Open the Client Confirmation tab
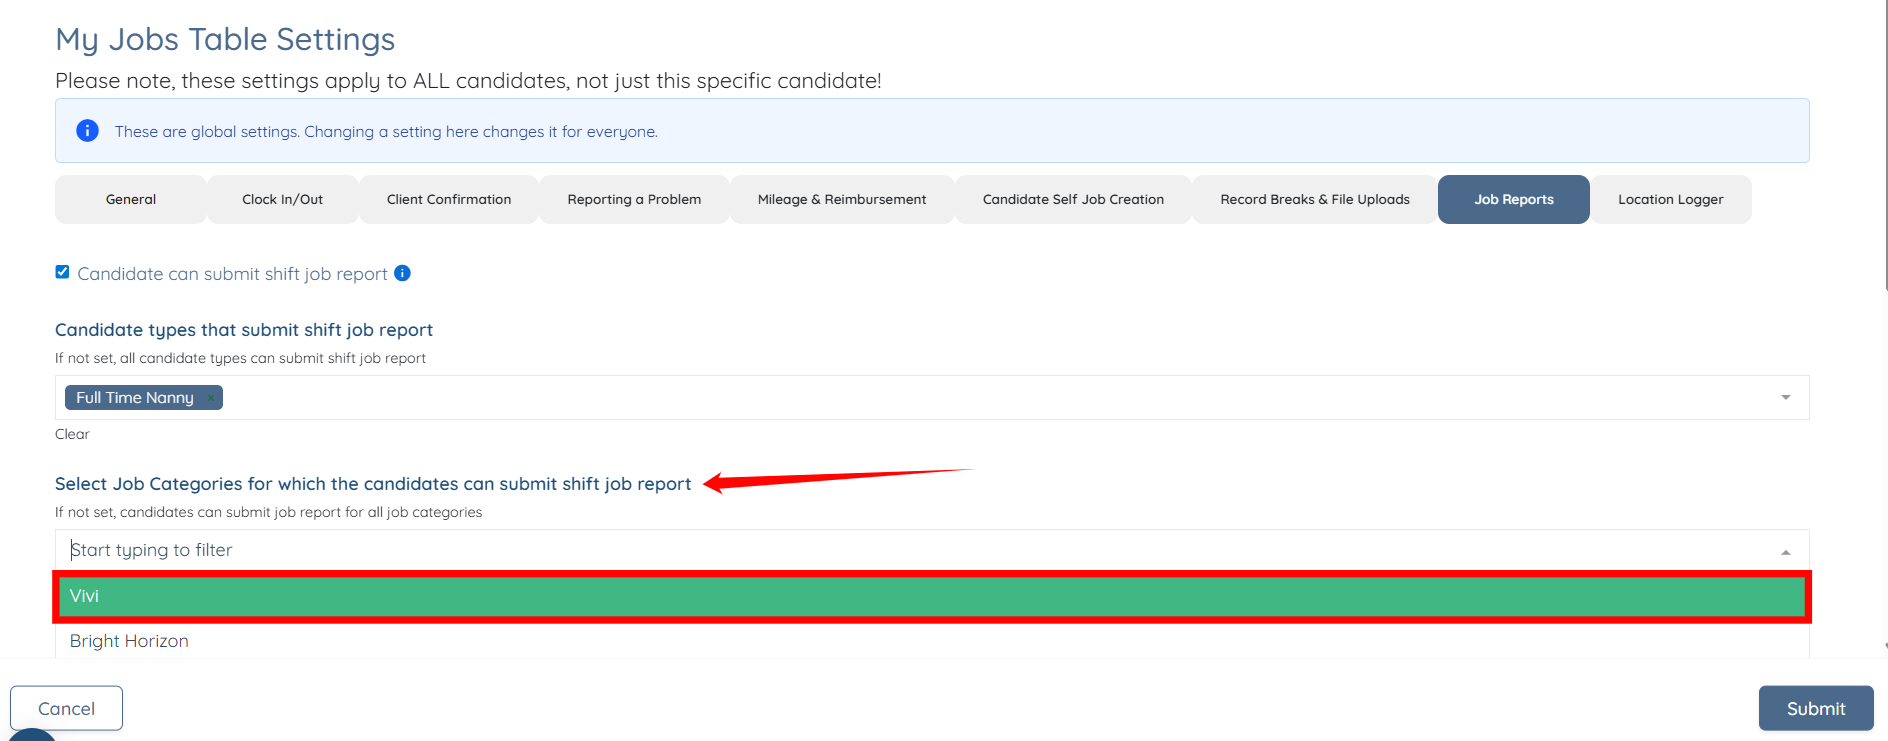The height and width of the screenshot is (741, 1888). [449, 199]
